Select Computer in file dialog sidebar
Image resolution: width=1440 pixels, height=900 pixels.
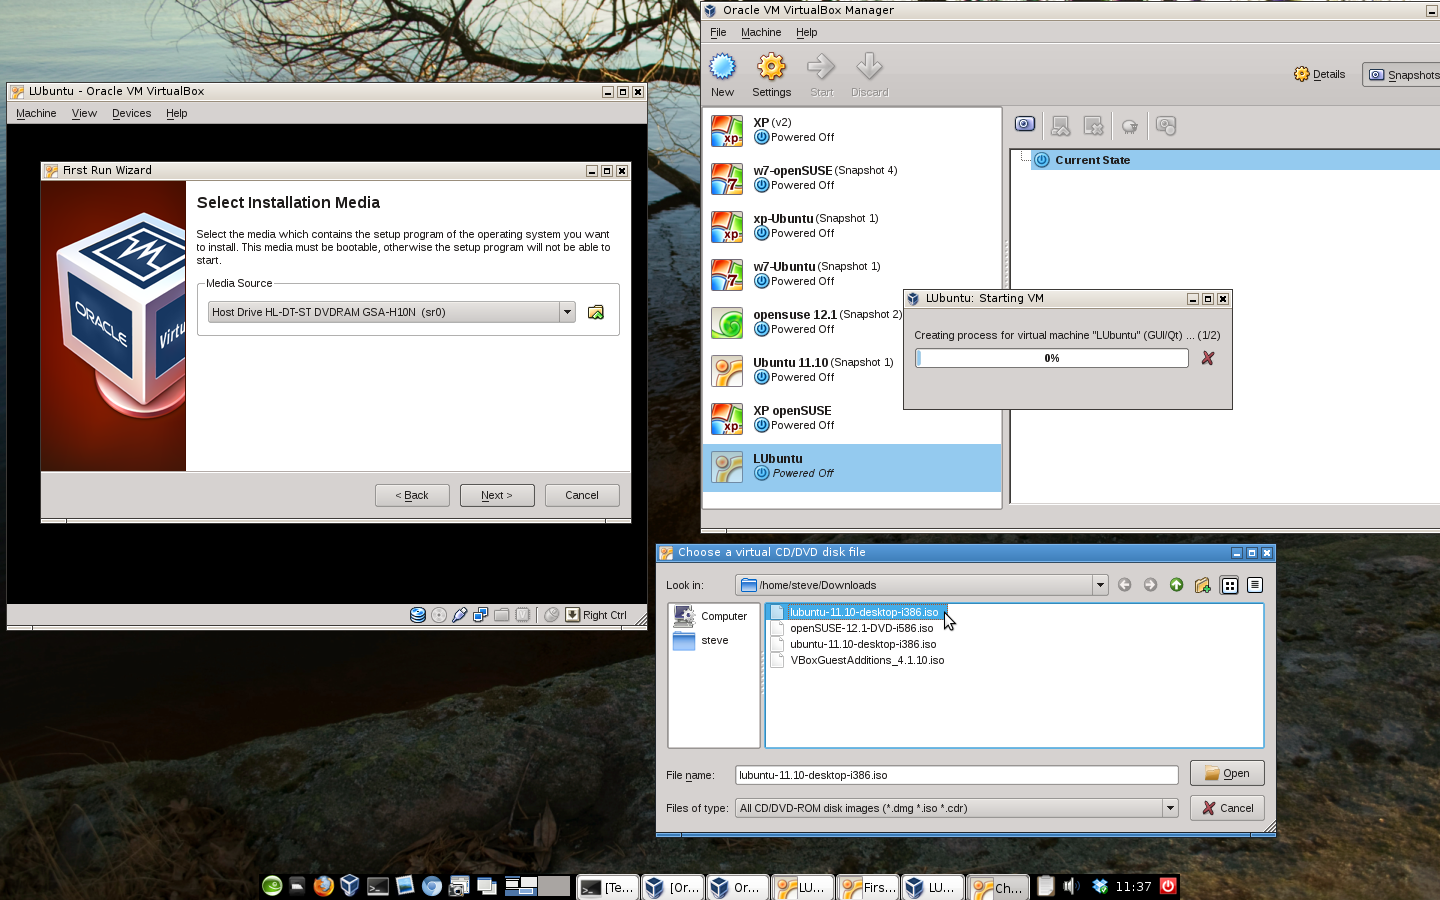click(712, 616)
